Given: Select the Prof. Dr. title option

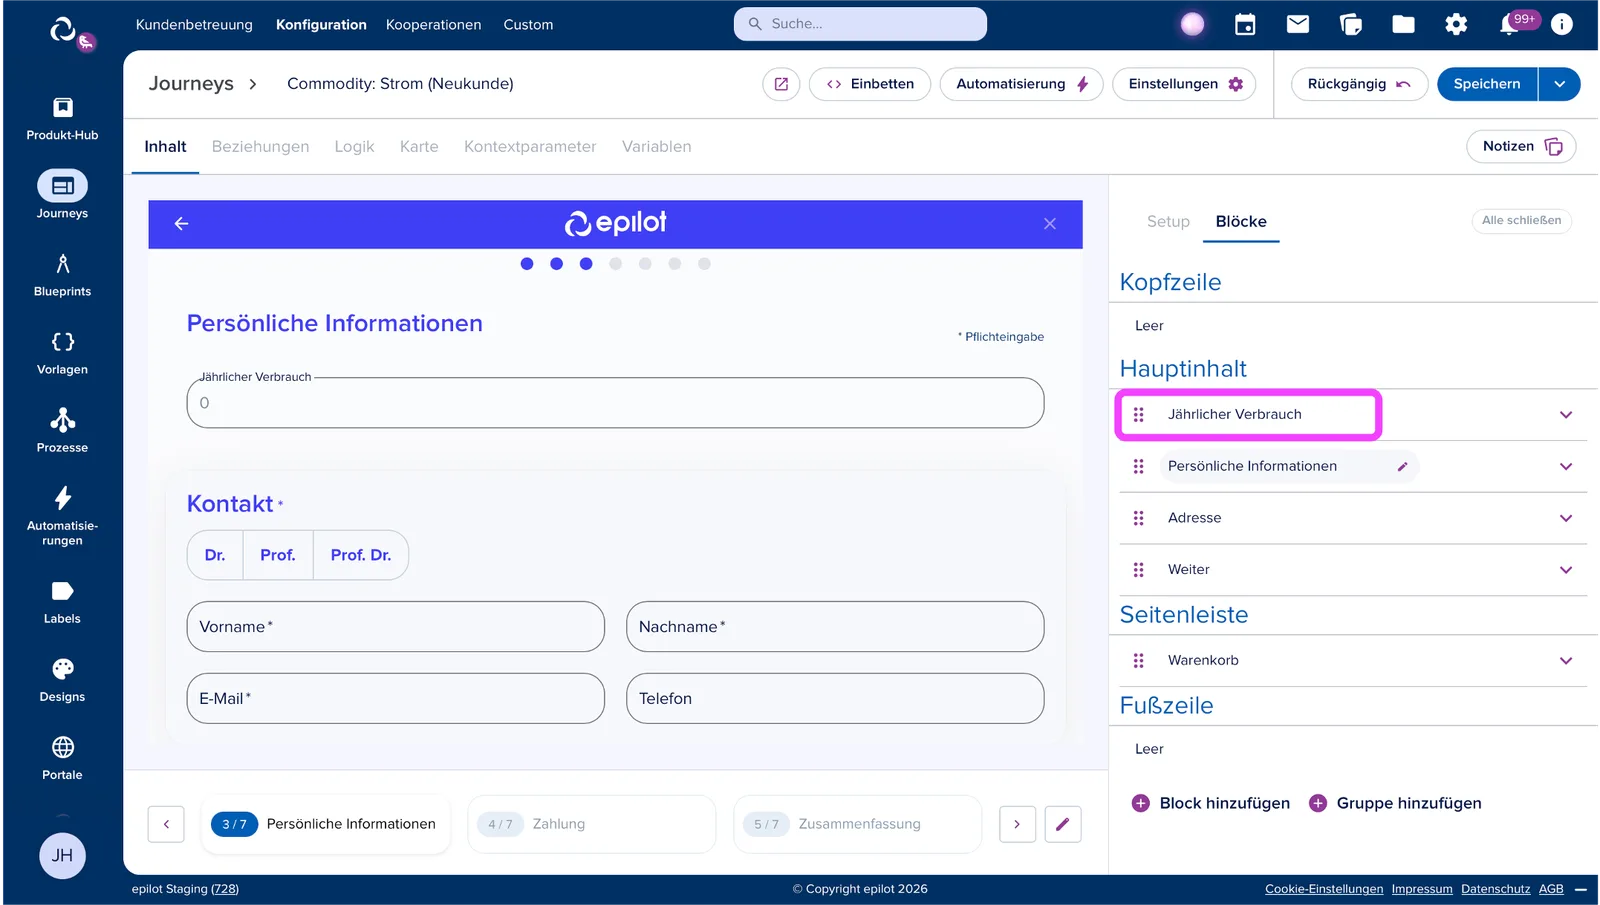Looking at the screenshot, I should [361, 555].
